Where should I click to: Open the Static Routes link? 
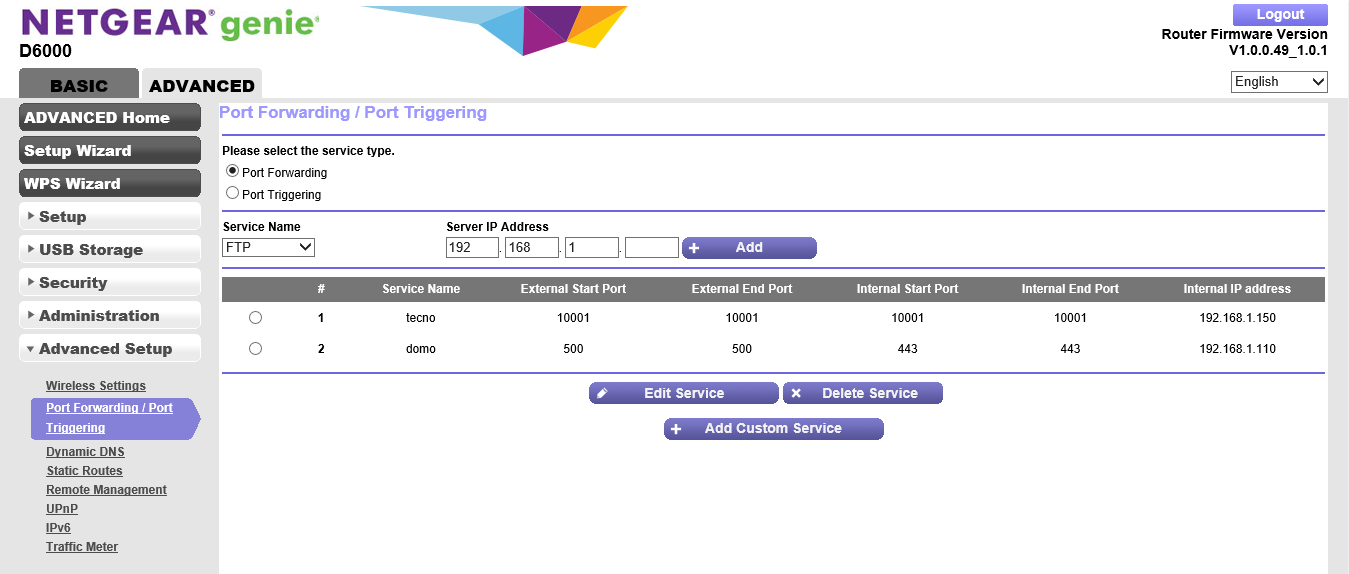(84, 471)
